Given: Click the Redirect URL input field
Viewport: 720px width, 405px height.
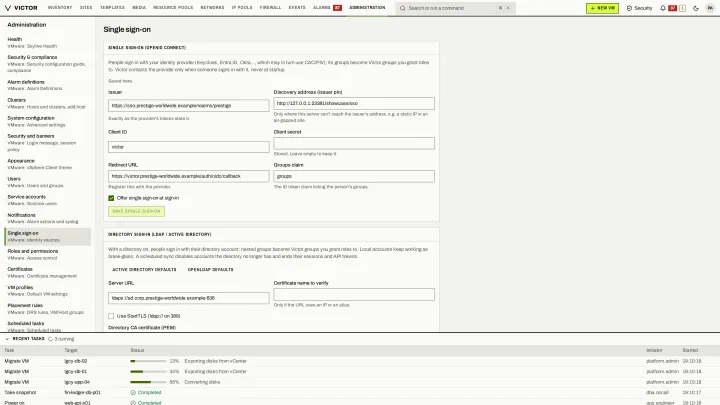Looking at the screenshot, I should coord(189,176).
